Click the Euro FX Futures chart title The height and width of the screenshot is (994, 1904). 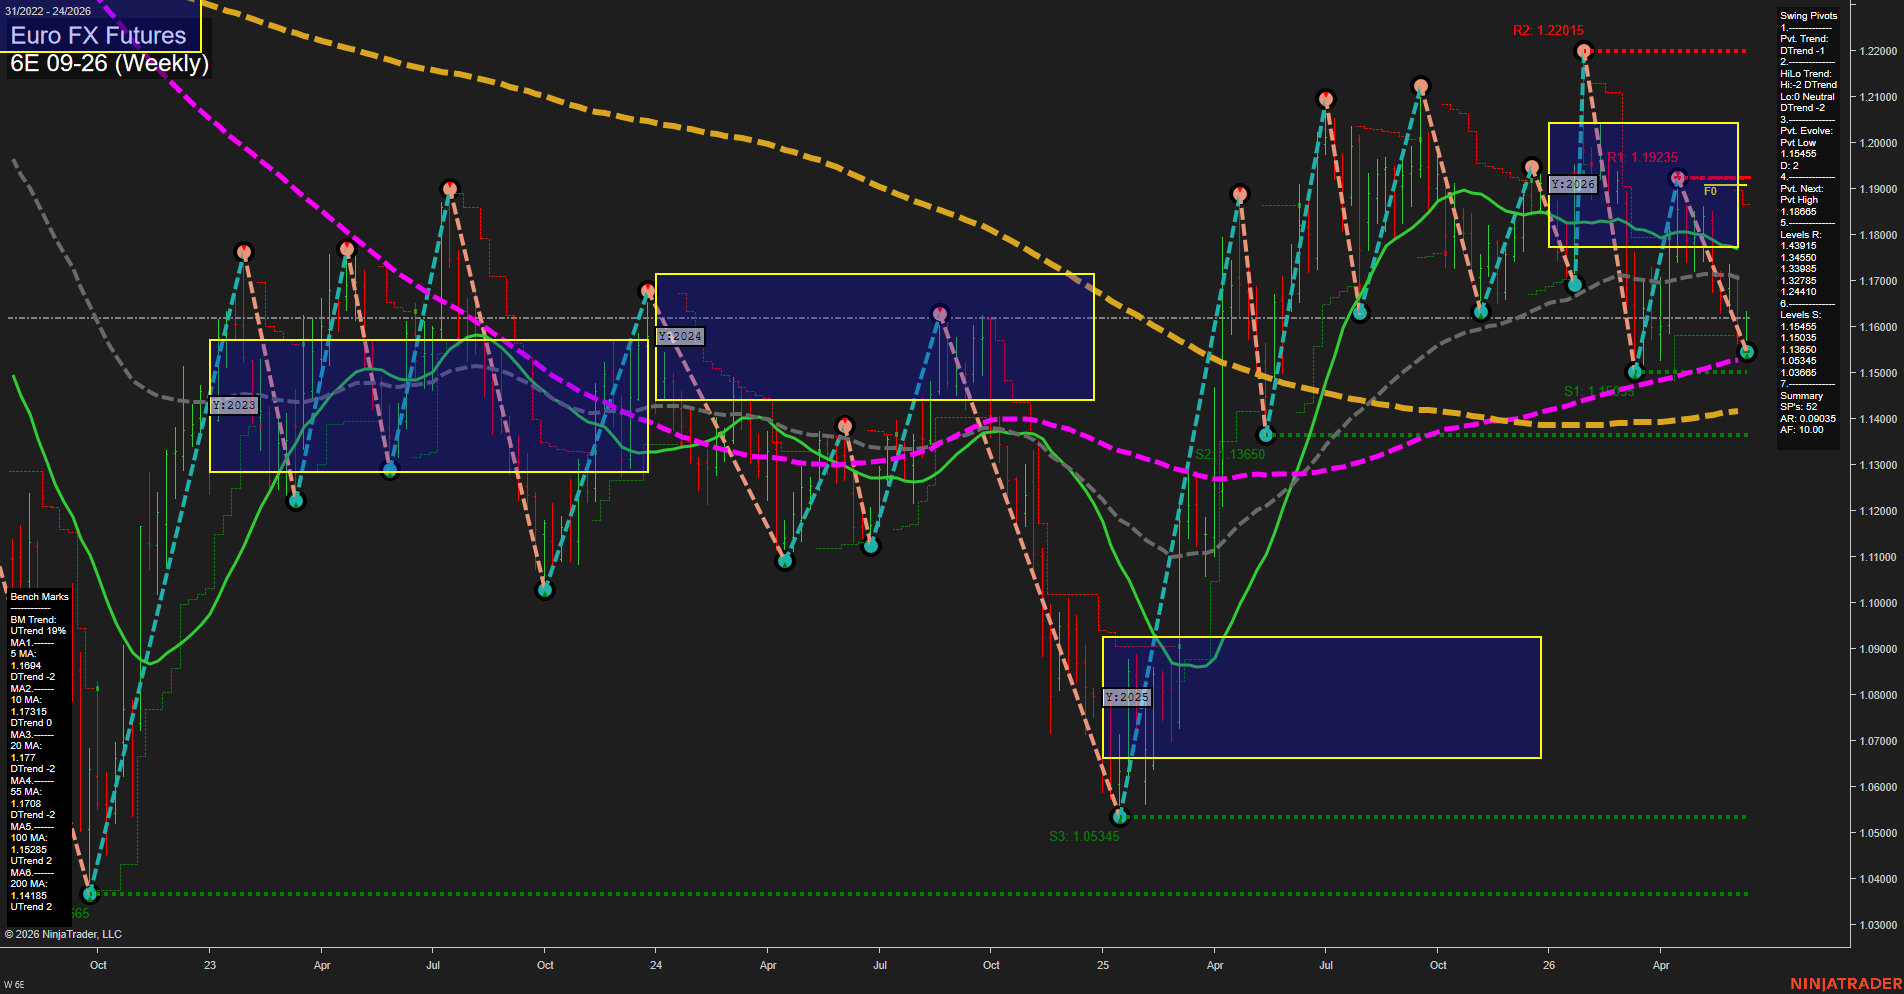click(98, 35)
